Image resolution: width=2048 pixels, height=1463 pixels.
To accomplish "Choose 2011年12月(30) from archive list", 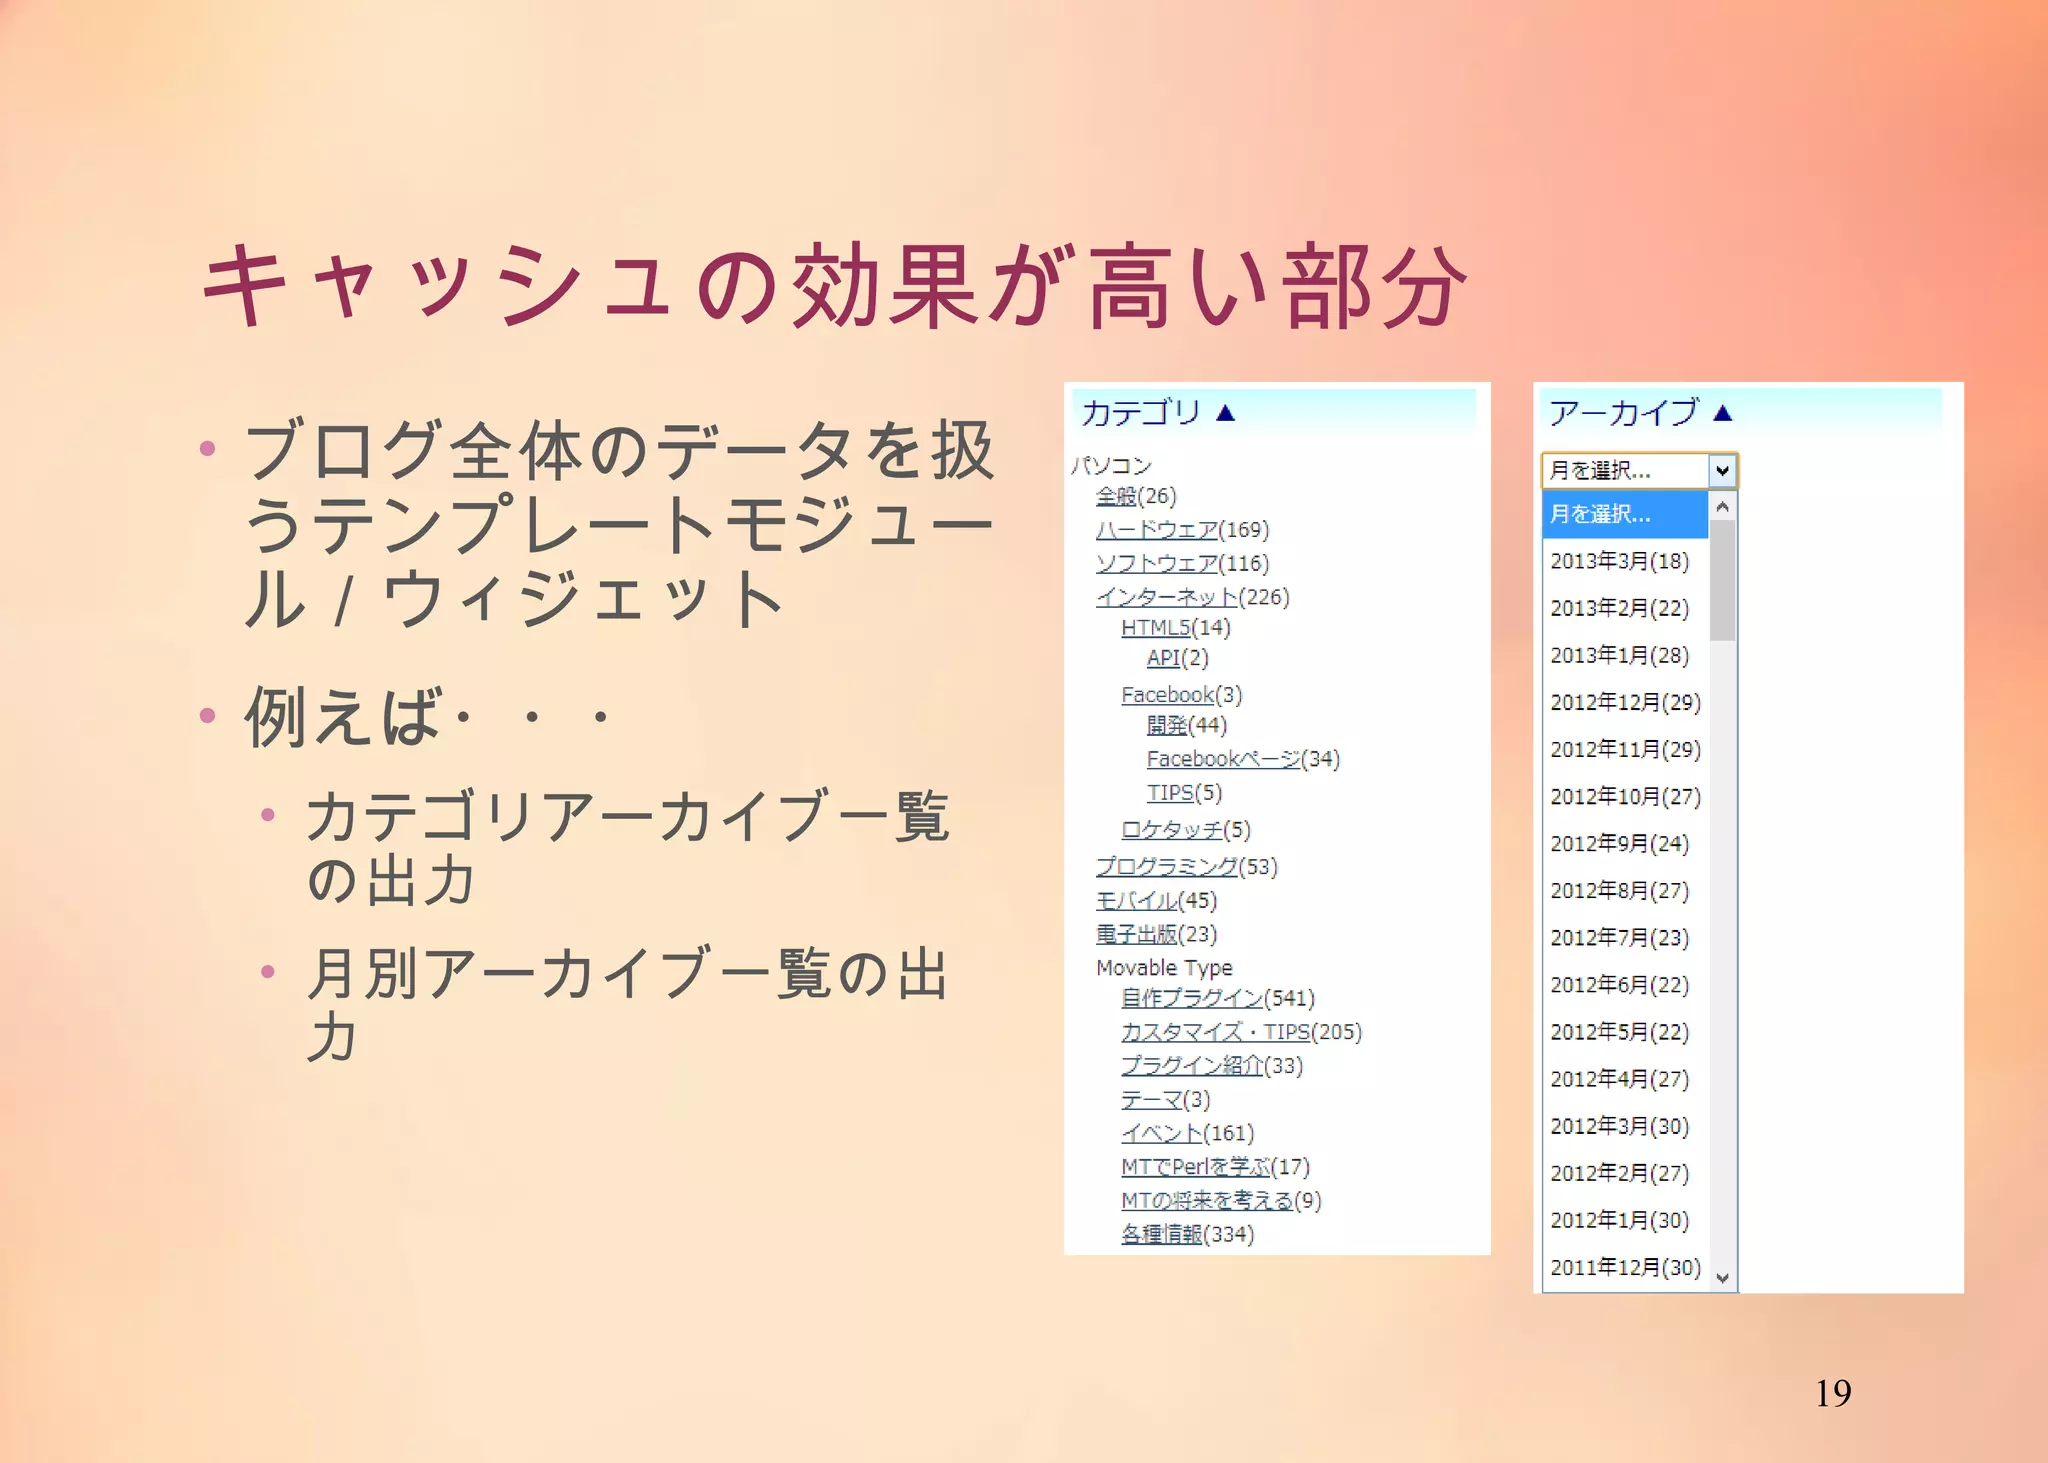I will pos(1626,1267).
